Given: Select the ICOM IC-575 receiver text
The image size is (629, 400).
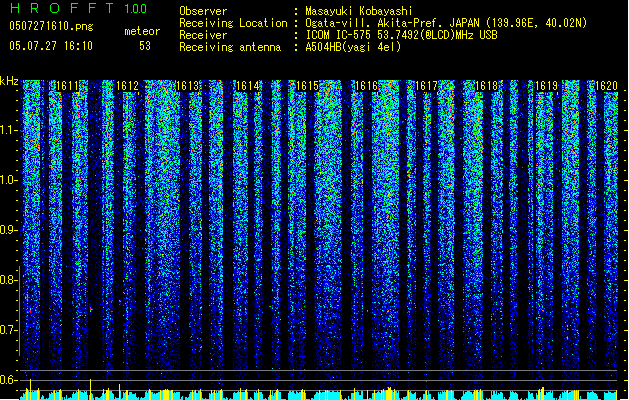Looking at the screenshot, I should (402, 35).
